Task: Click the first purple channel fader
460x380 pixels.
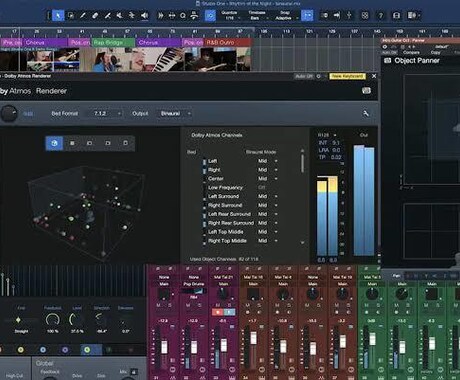Action: click(164, 347)
